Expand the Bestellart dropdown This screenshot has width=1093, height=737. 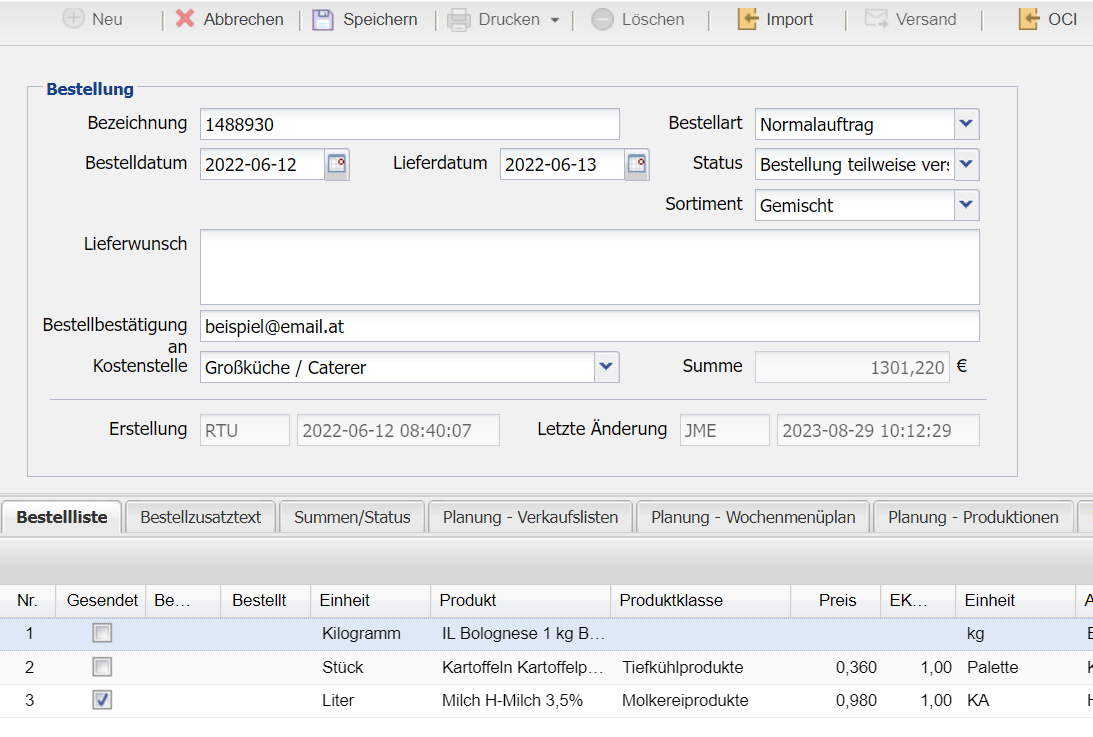tap(966, 124)
